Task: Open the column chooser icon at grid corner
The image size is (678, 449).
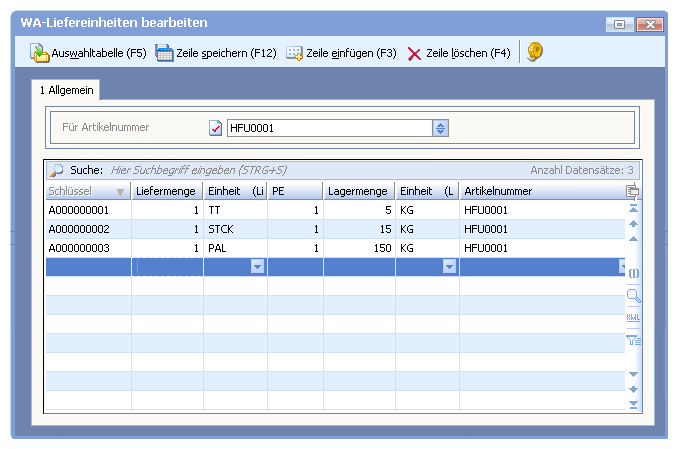Action: (632, 191)
